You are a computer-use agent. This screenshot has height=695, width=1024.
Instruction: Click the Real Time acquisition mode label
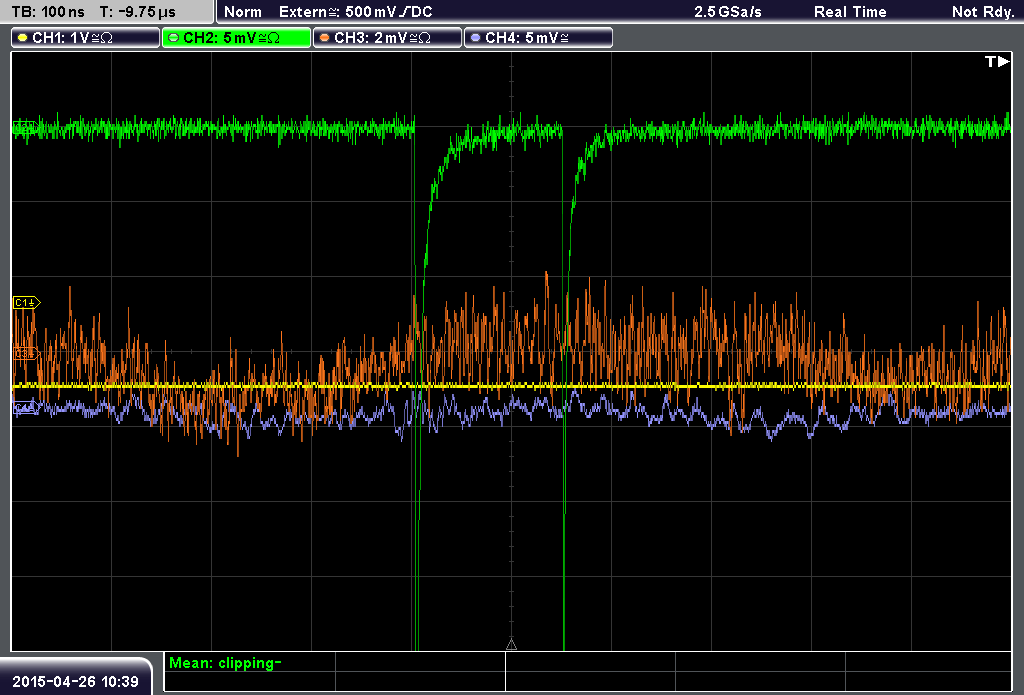(x=850, y=12)
